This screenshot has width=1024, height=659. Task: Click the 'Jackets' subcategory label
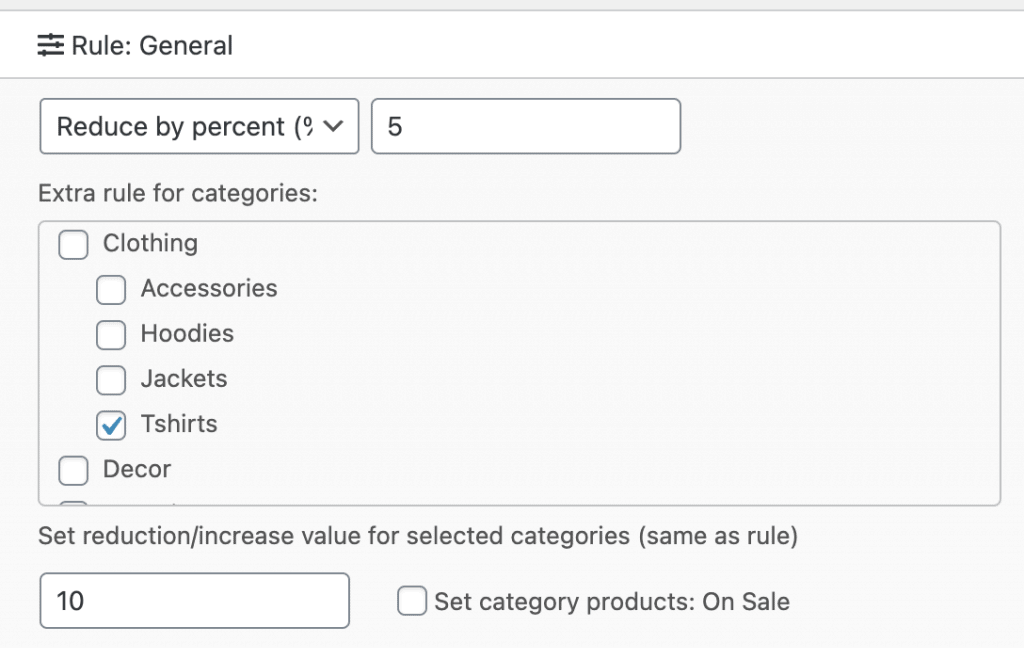click(x=184, y=379)
